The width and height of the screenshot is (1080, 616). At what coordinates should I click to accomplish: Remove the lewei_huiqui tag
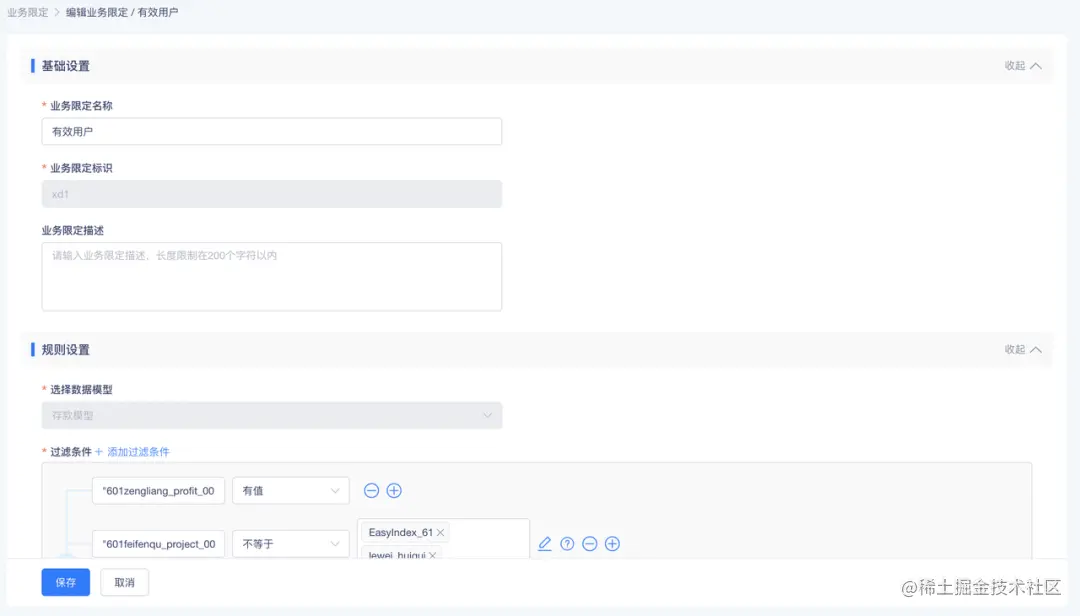pos(433,555)
